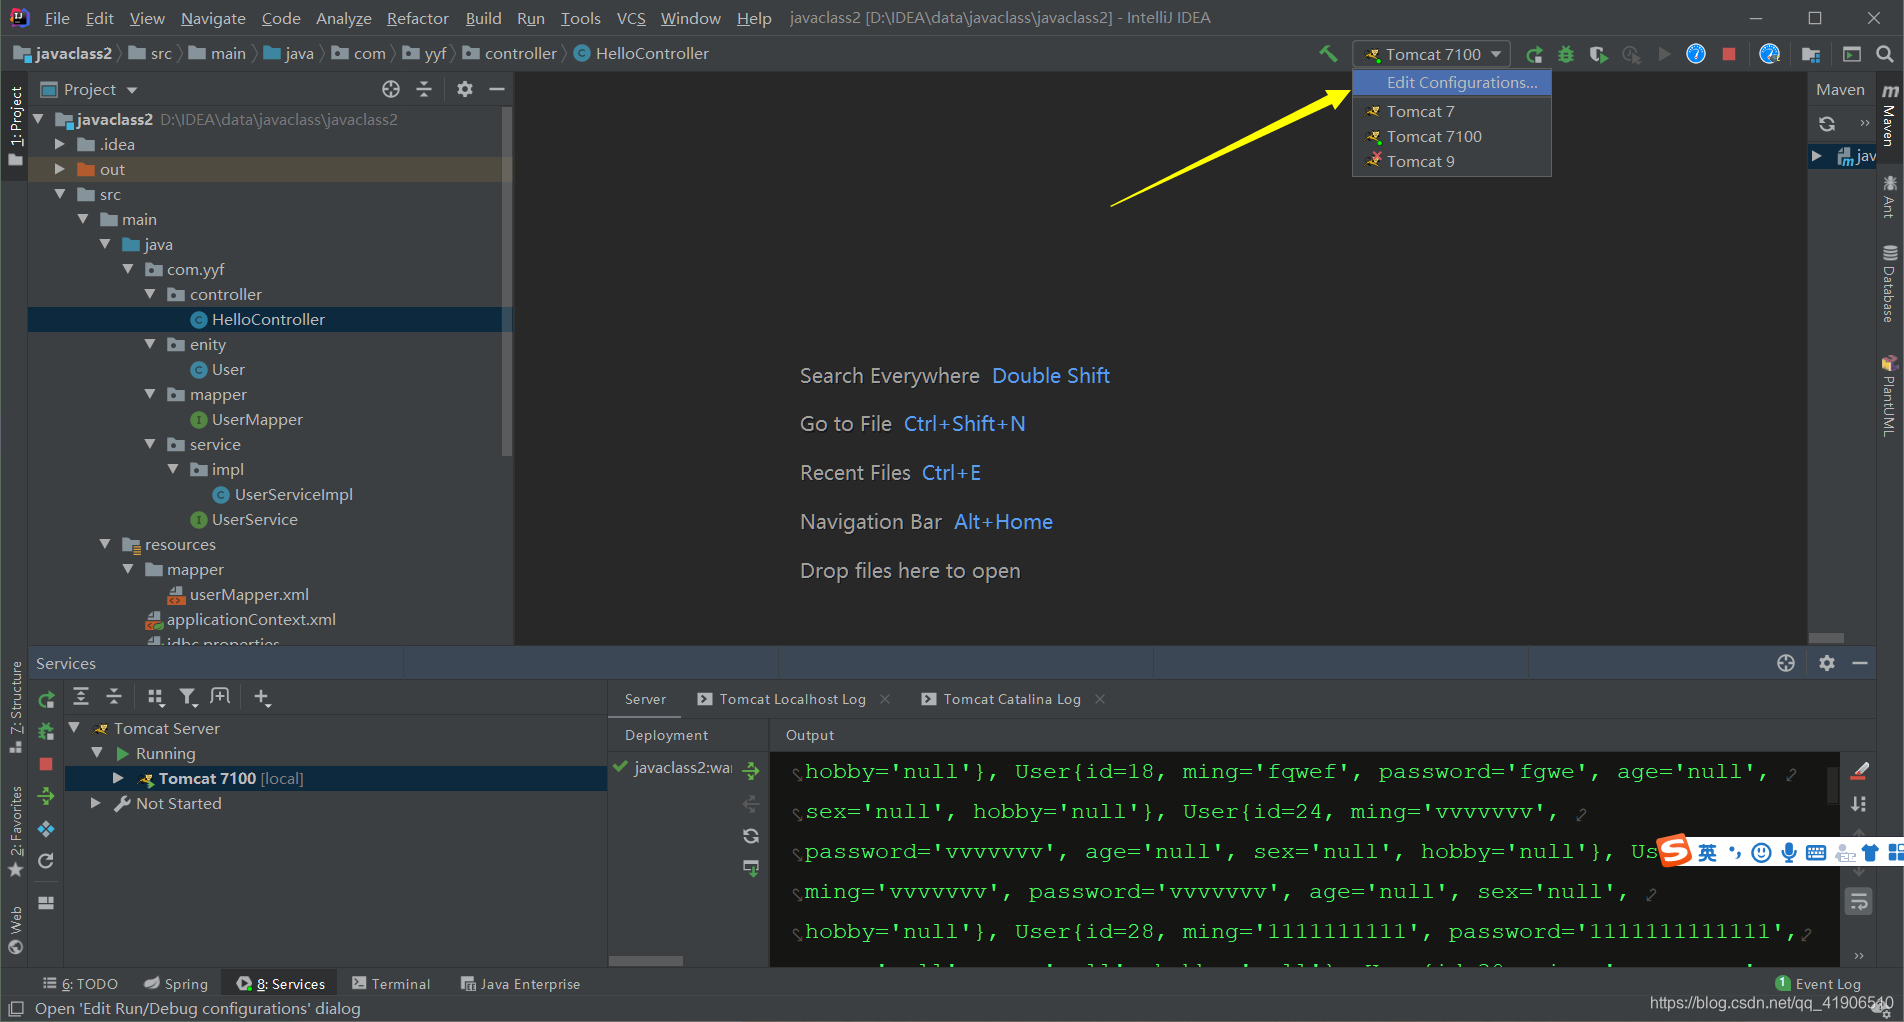Image resolution: width=1904 pixels, height=1022 pixels.
Task: Click Update application refresh icon in Services
Action: pyautogui.click(x=46, y=861)
